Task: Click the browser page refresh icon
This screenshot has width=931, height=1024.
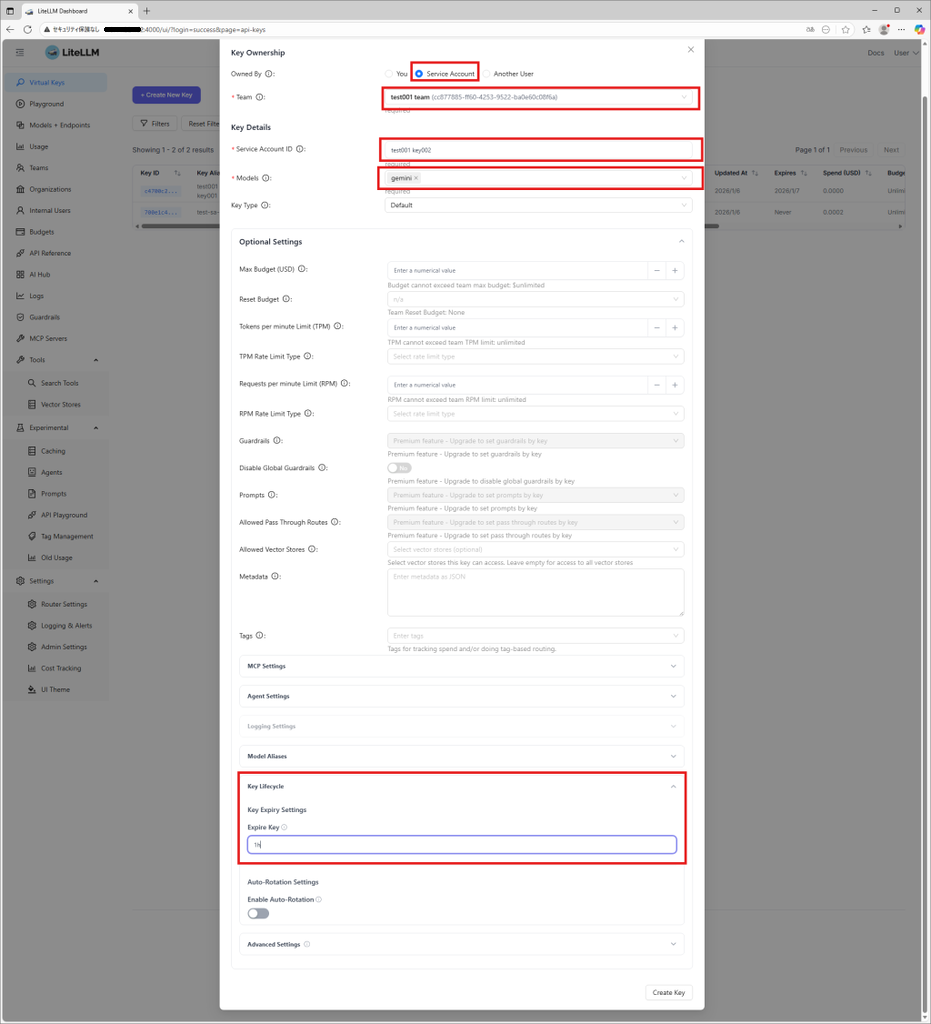Action: click(28, 29)
